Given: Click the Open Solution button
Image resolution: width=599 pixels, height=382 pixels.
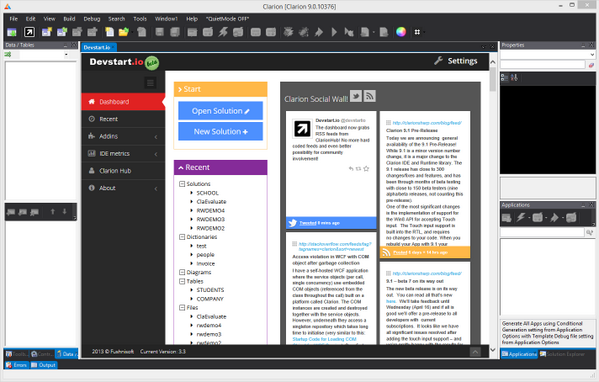Looking at the screenshot, I should pos(220,111).
